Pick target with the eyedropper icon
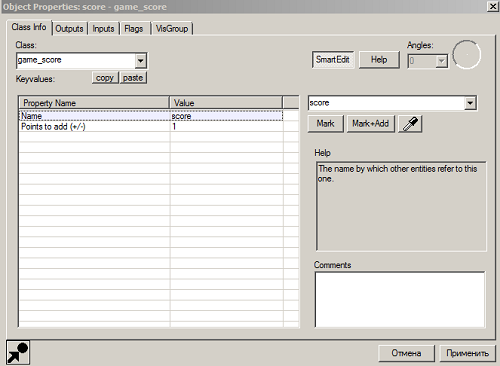The width and height of the screenshot is (500, 366). (x=410, y=124)
